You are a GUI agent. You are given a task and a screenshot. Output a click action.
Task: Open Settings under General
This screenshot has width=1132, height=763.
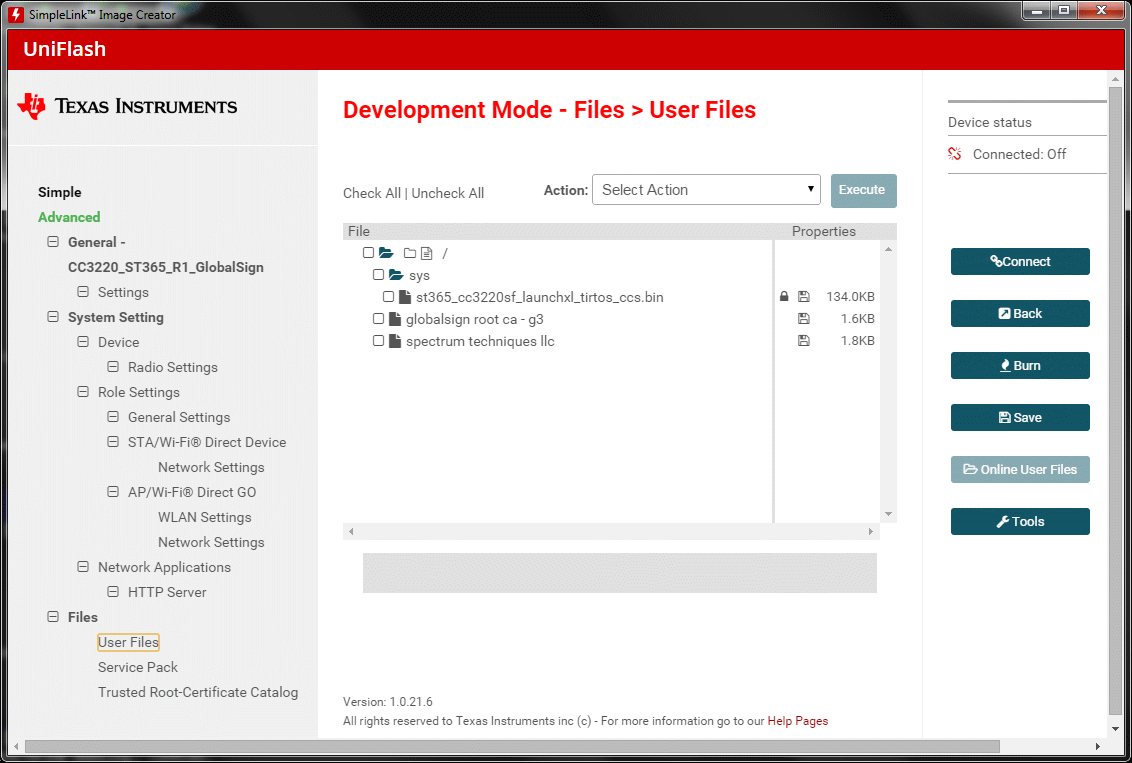pos(123,292)
